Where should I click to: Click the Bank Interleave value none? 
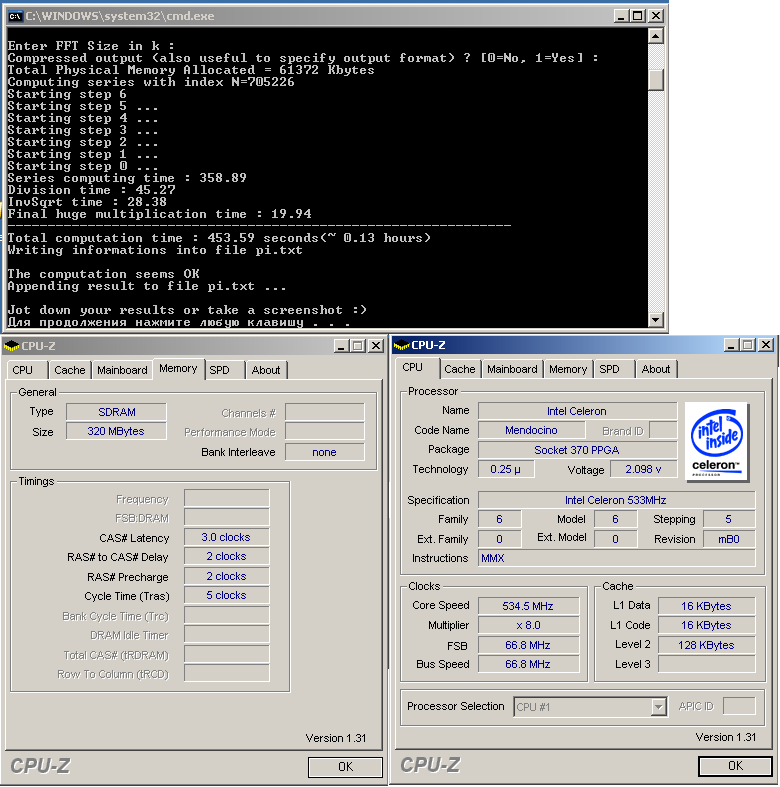(x=324, y=452)
